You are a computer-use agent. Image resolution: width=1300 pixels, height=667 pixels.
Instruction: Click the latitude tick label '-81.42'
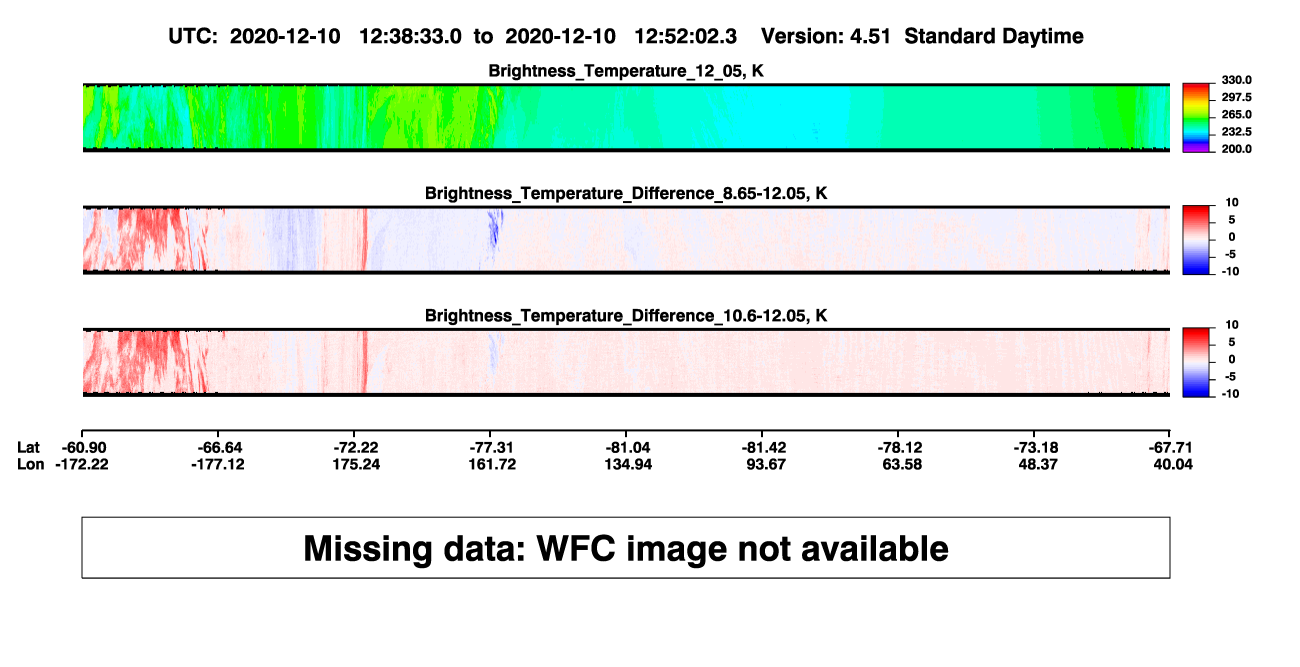[x=763, y=447]
